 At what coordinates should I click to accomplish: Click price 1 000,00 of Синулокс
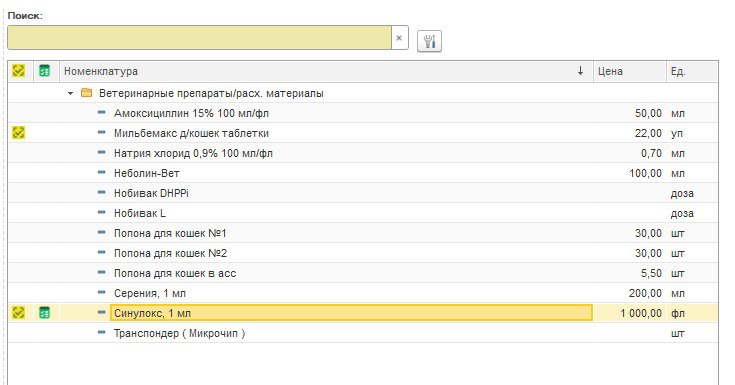[641, 313]
